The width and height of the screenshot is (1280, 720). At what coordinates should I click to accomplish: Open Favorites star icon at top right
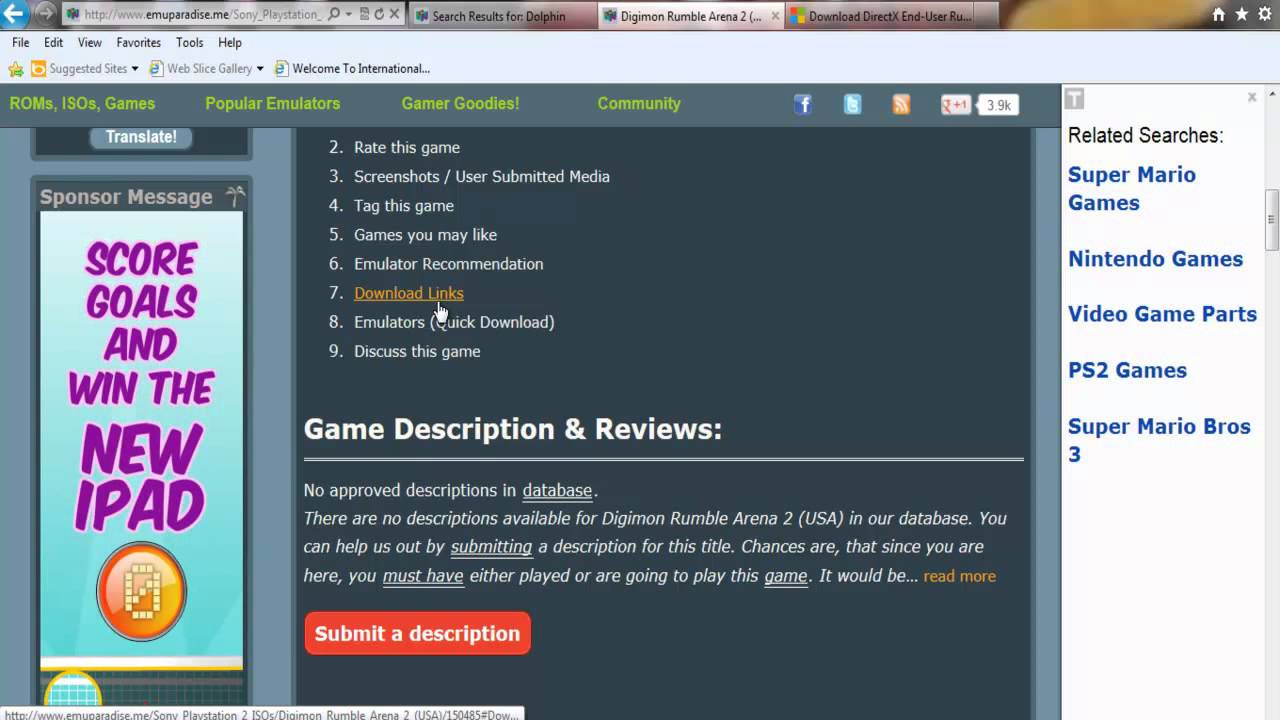[x=1242, y=14]
